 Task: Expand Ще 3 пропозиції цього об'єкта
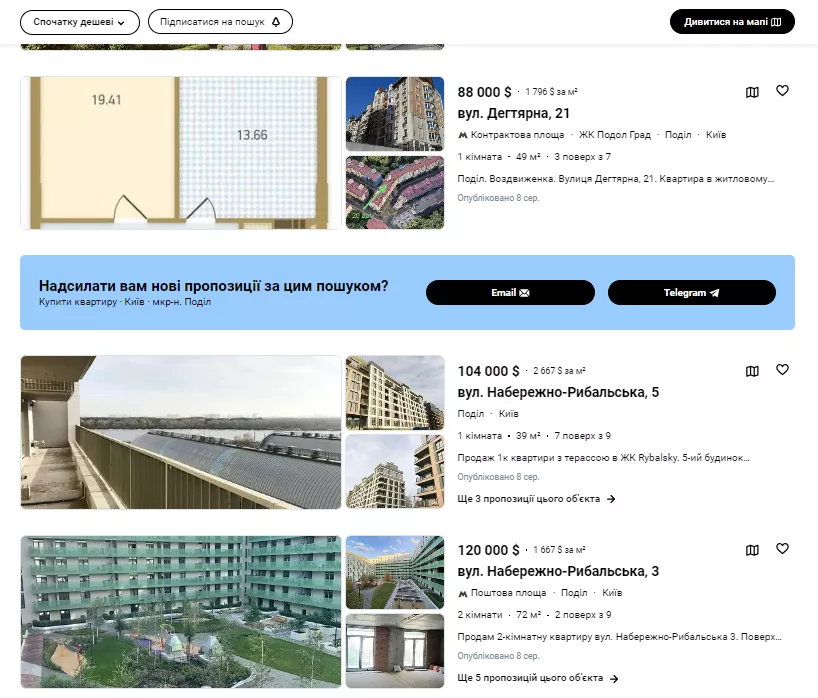coord(536,499)
